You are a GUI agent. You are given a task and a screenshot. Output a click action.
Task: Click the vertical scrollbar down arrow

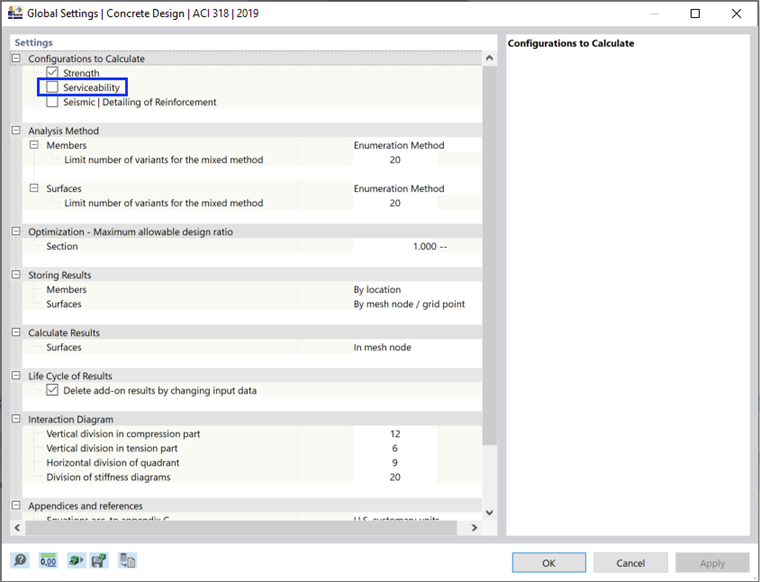(490, 512)
